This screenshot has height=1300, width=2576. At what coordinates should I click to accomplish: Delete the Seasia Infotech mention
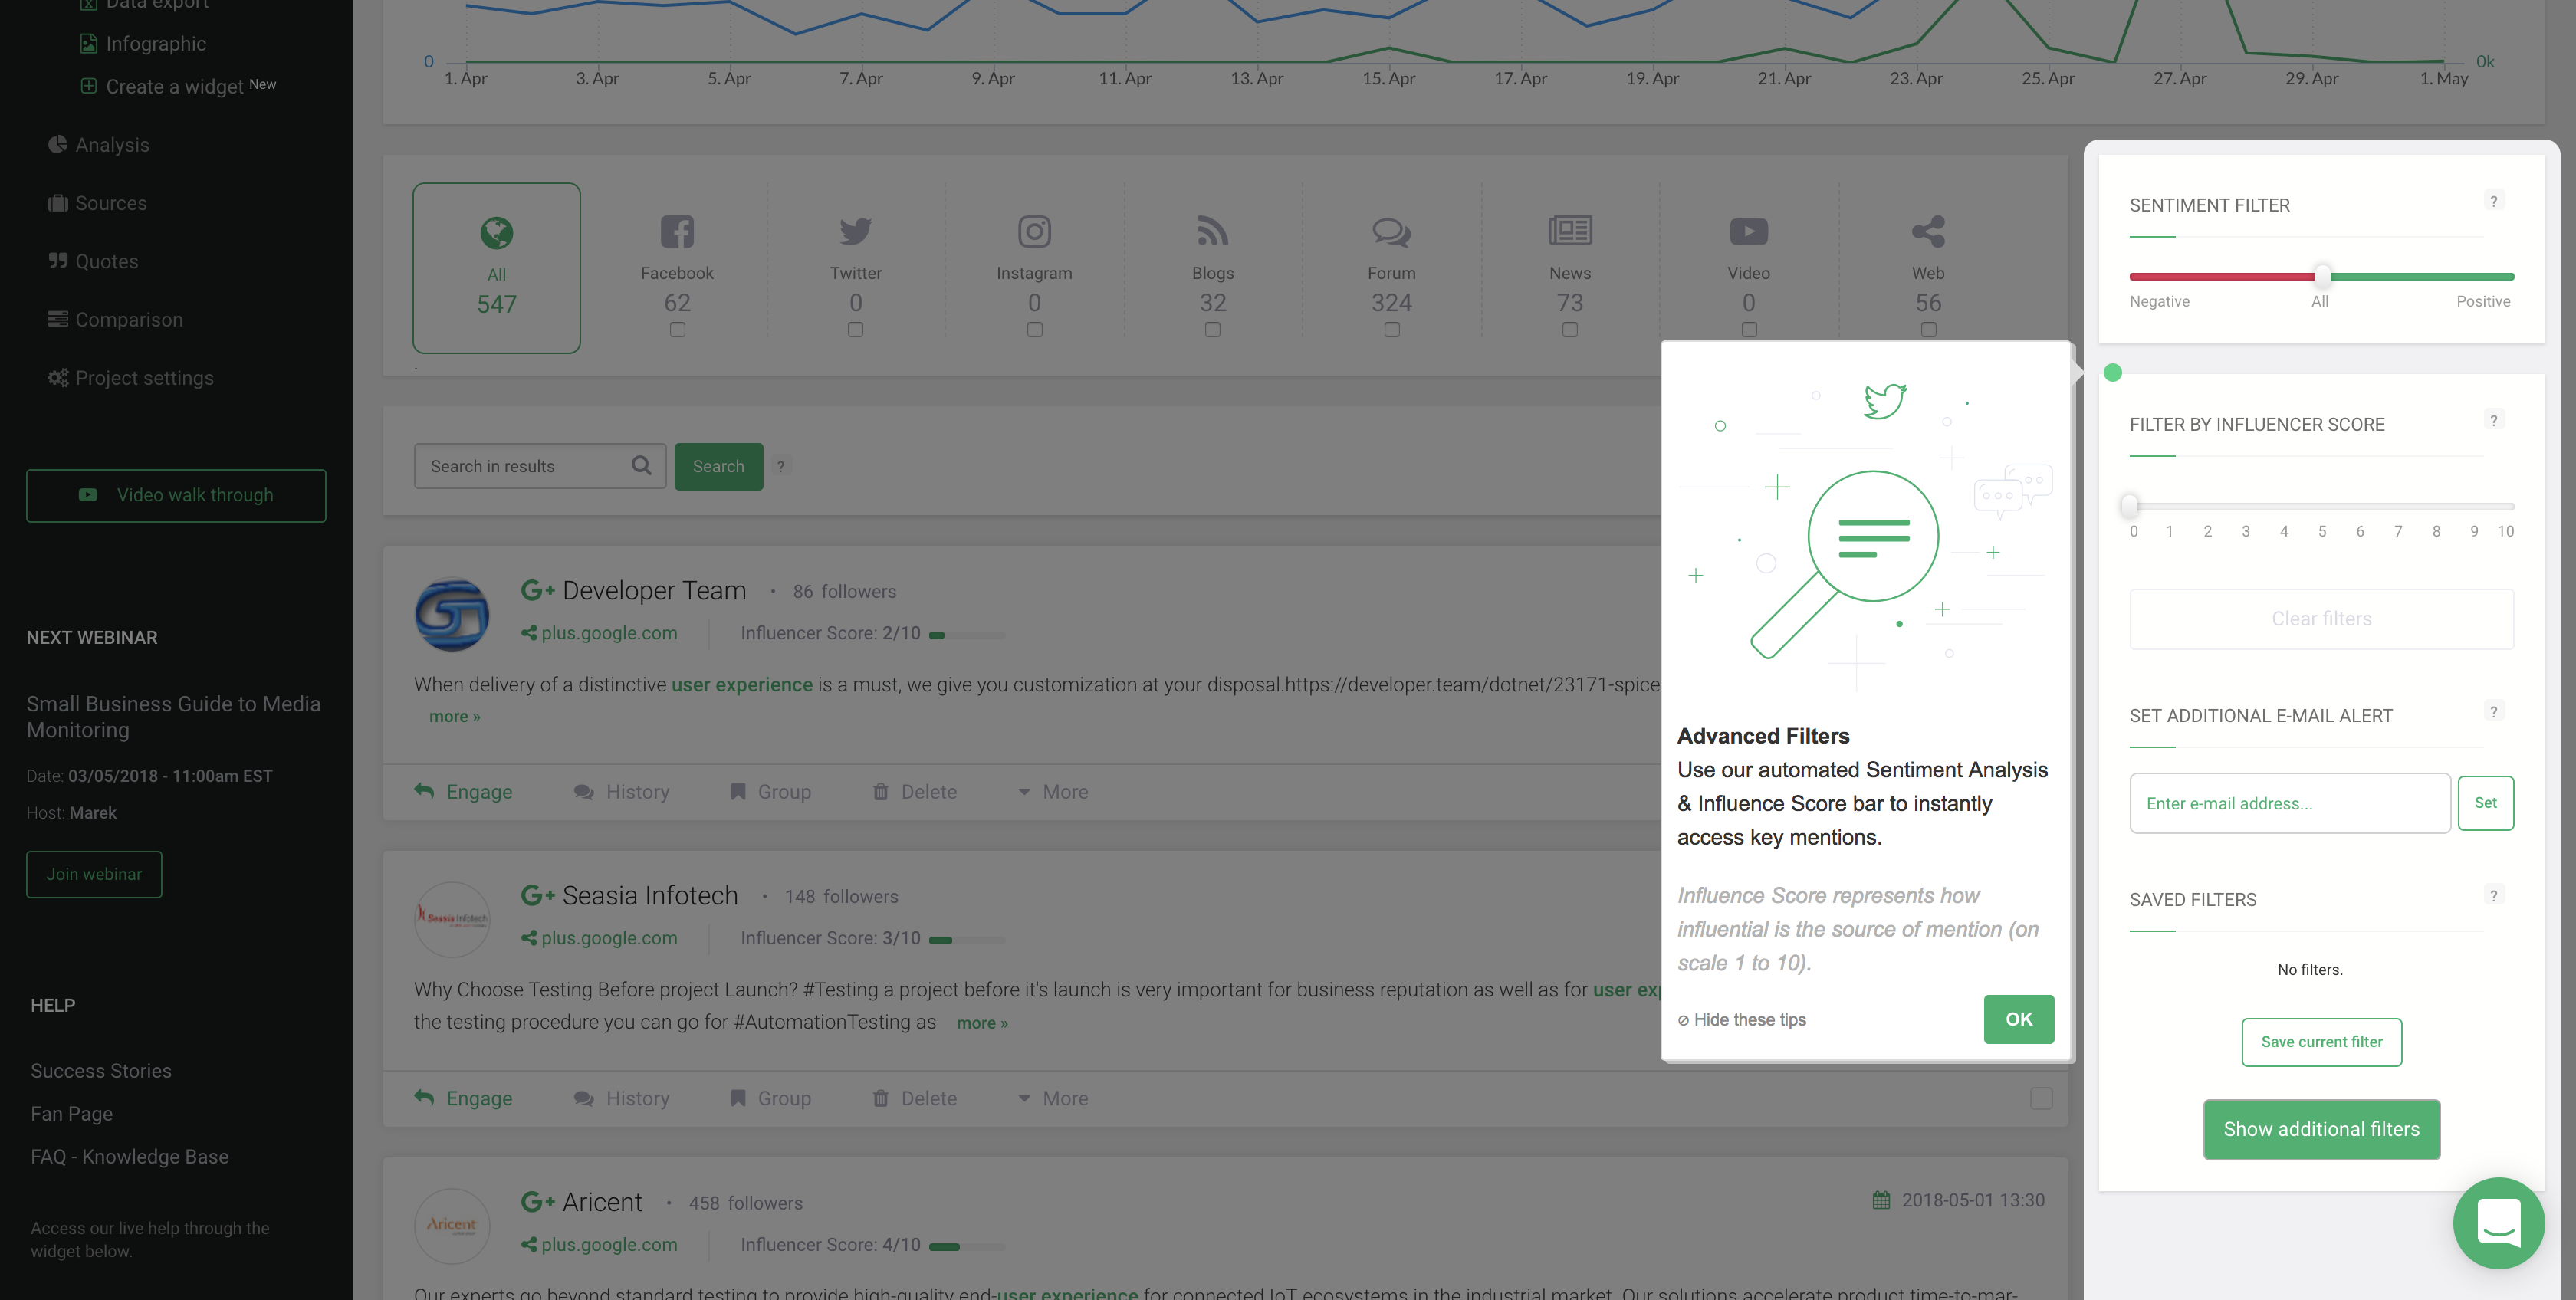click(914, 1098)
